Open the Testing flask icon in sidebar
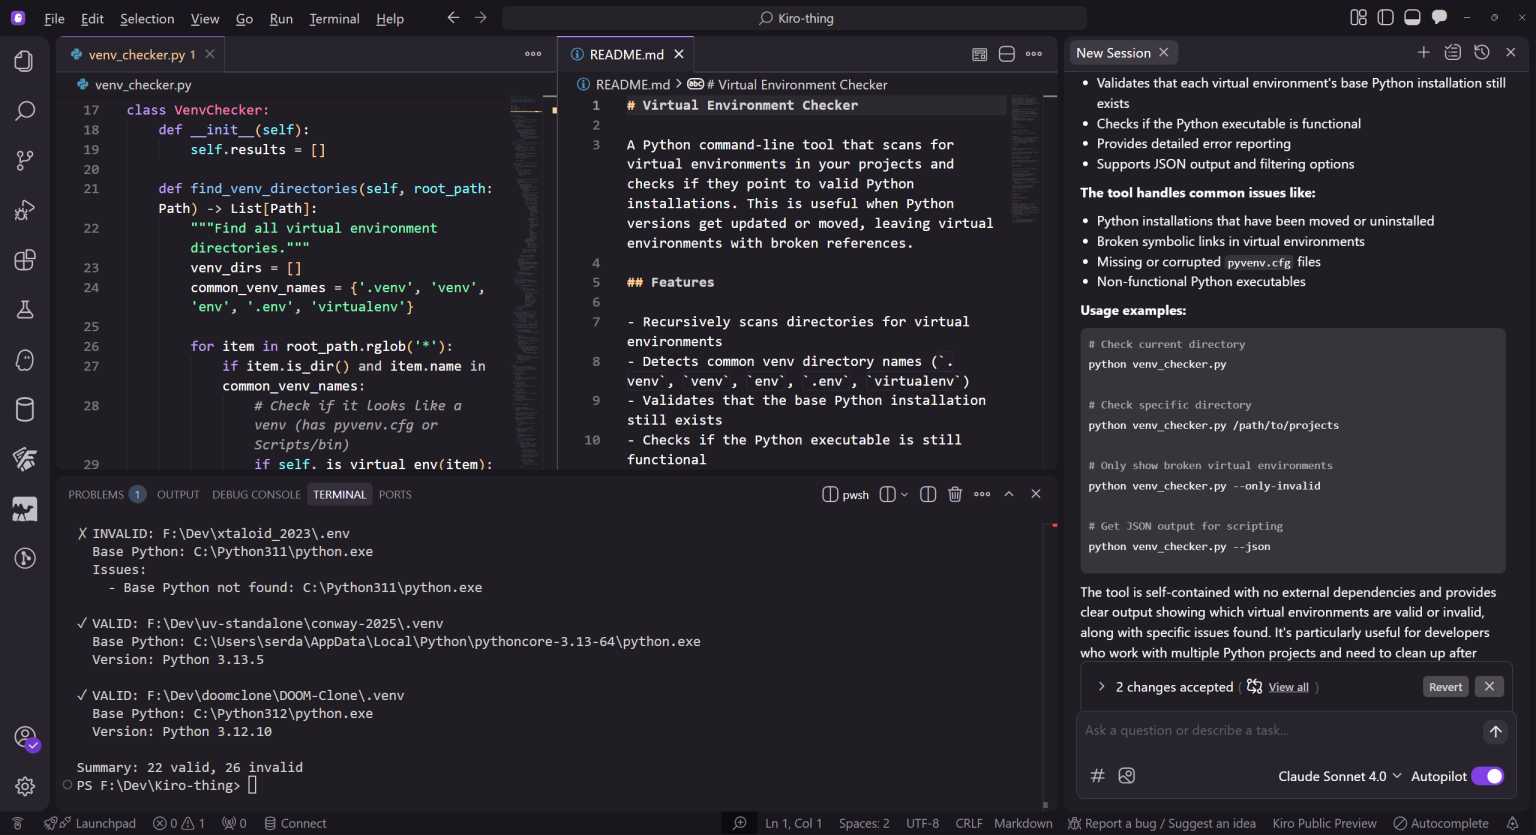The height and width of the screenshot is (835, 1536). coord(25,309)
